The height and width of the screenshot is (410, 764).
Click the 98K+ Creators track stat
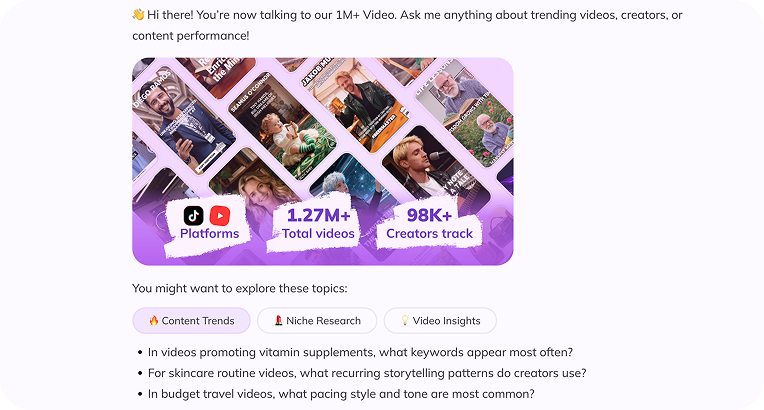(430, 224)
